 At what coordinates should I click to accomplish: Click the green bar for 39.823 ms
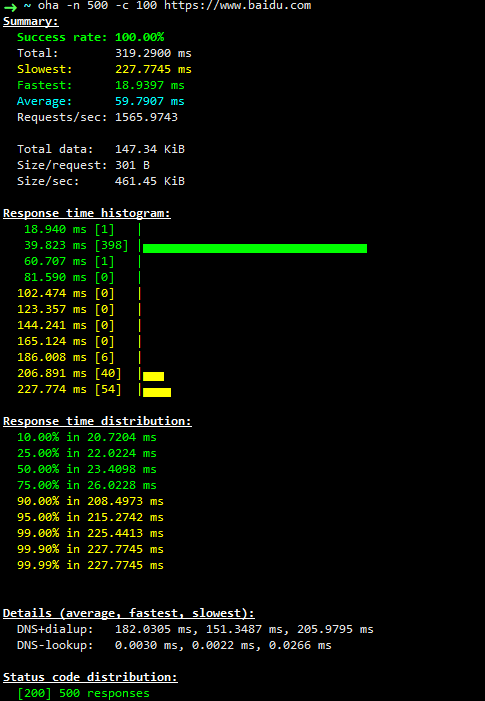click(255, 249)
